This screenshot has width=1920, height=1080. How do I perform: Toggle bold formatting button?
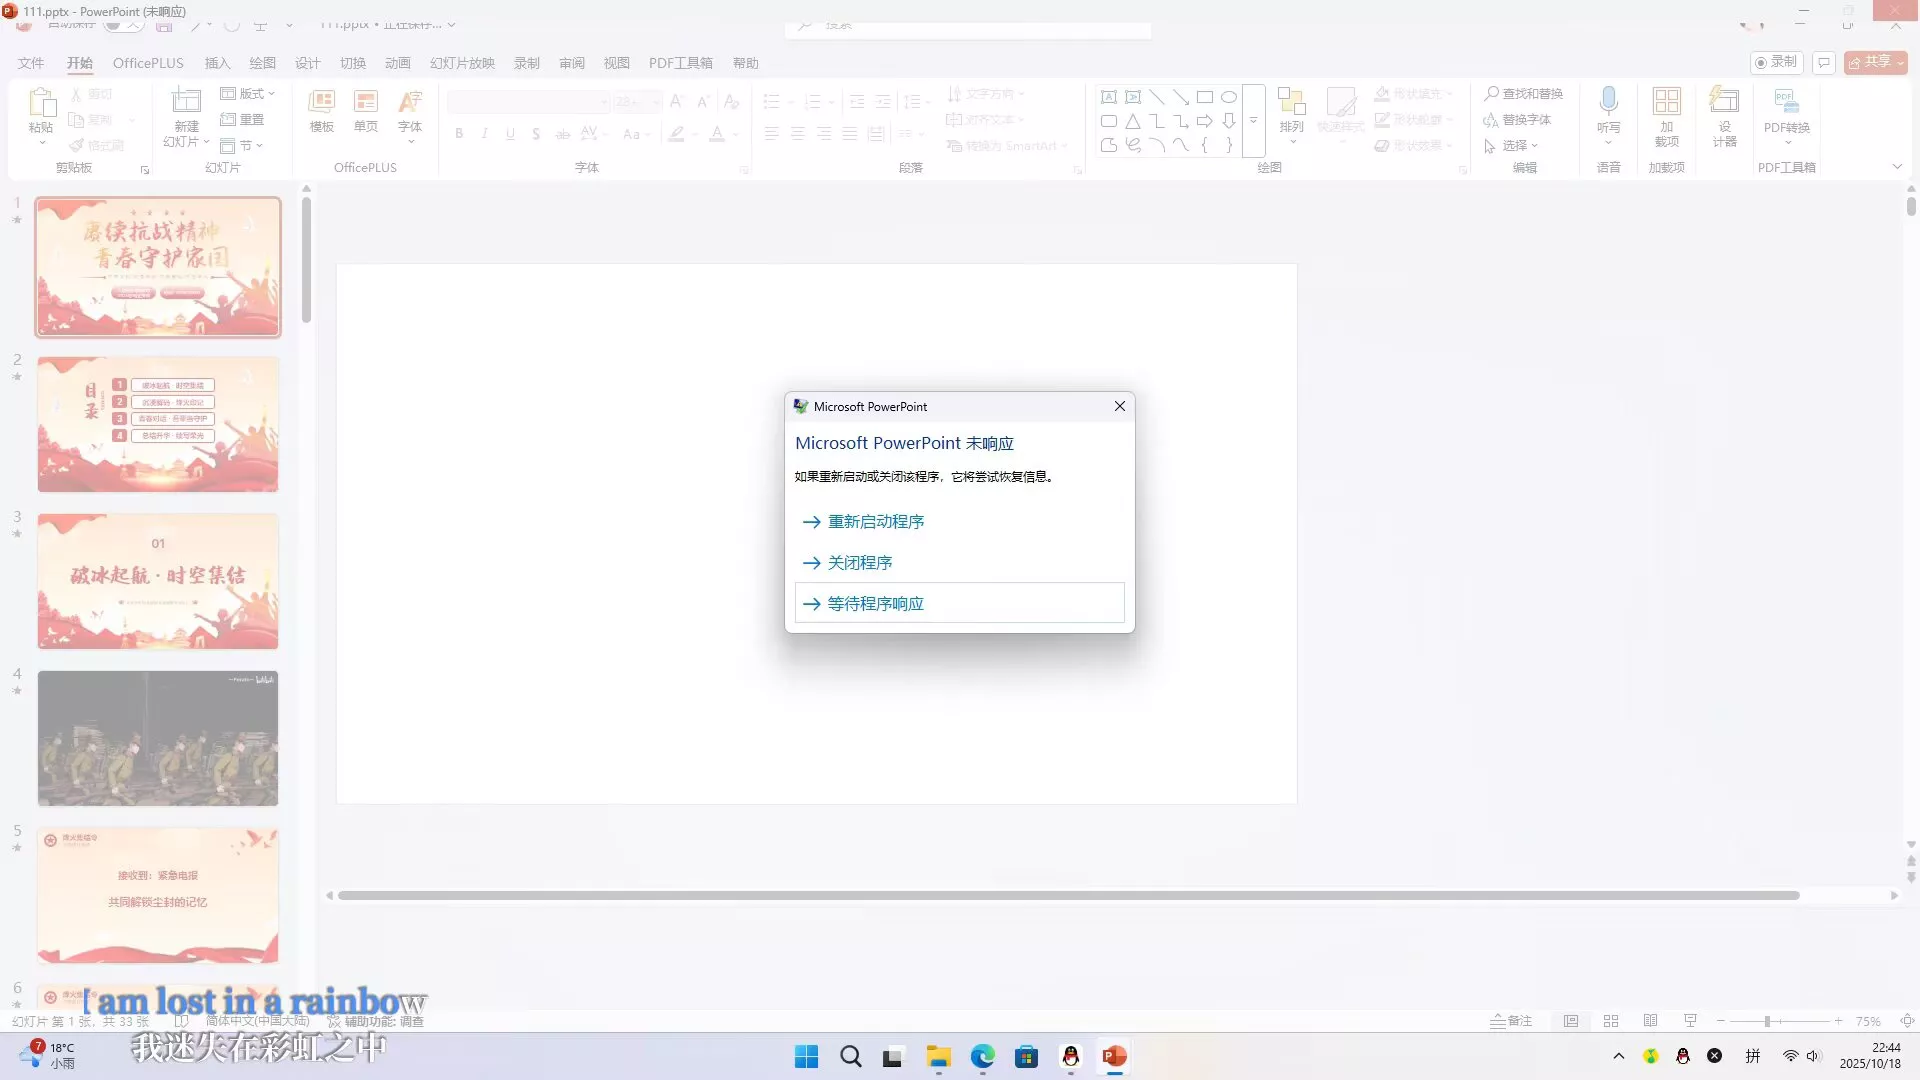tap(459, 134)
